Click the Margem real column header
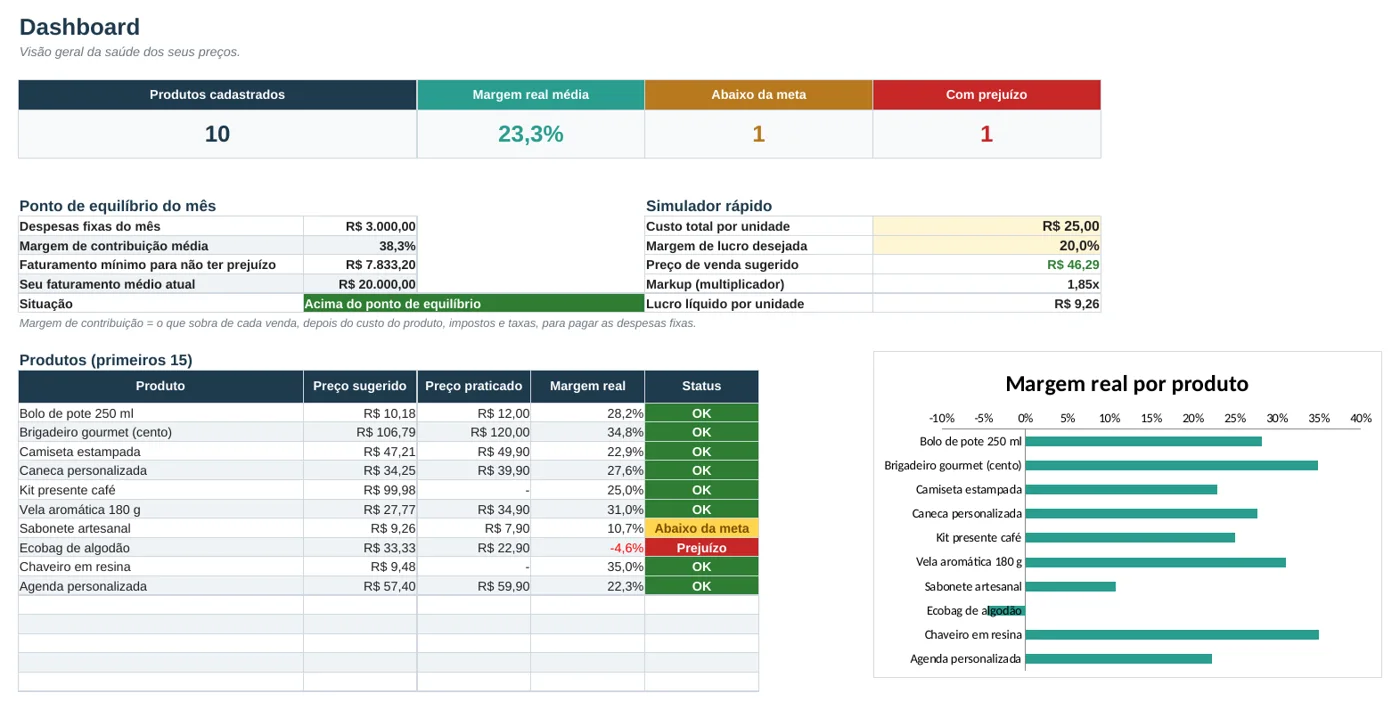Viewport: 1400px width, 710px height. pyautogui.click(x=588, y=386)
